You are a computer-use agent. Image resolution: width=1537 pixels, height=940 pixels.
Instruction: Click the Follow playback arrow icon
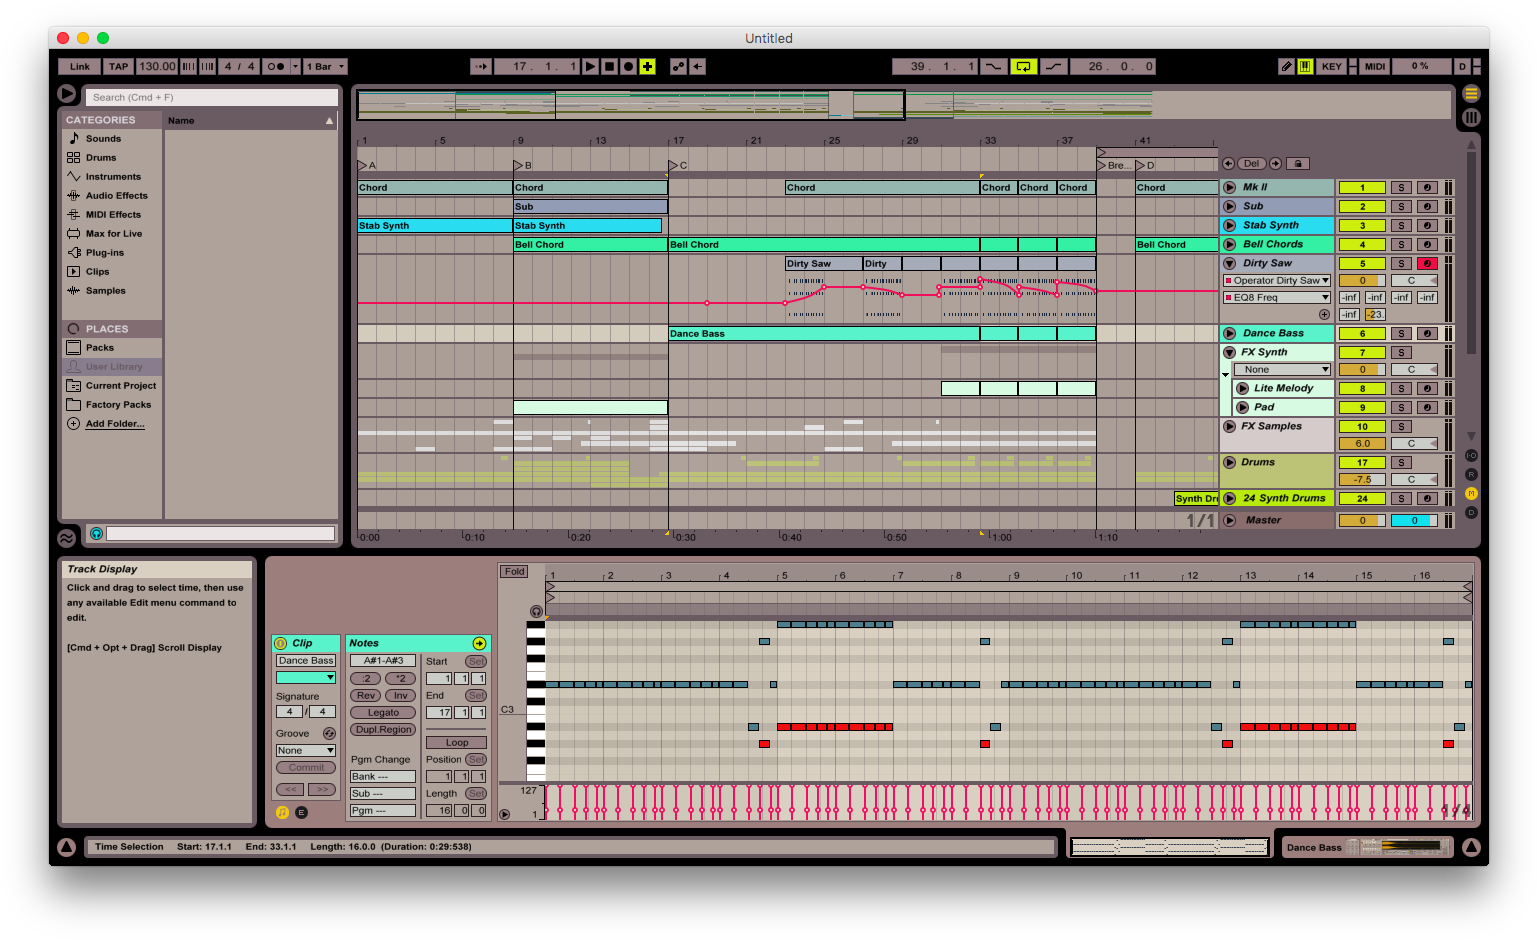[481, 66]
